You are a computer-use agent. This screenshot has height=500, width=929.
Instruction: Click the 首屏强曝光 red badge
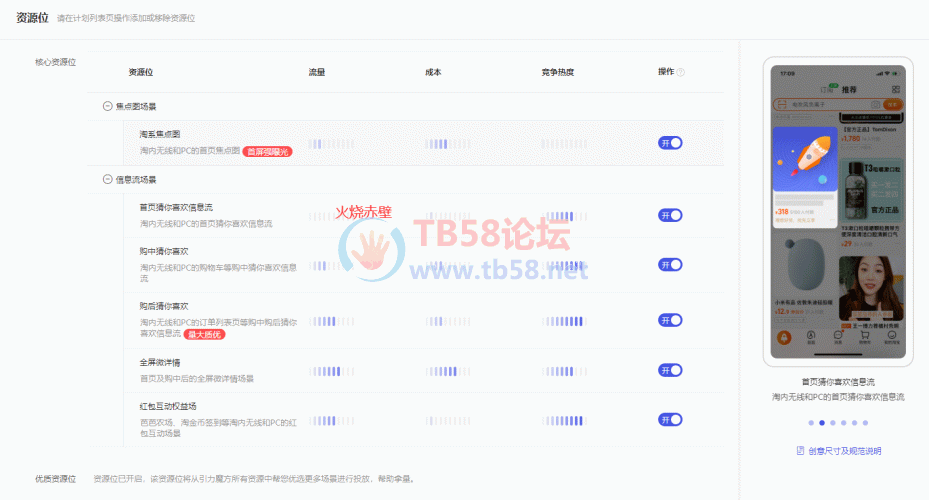pos(267,151)
